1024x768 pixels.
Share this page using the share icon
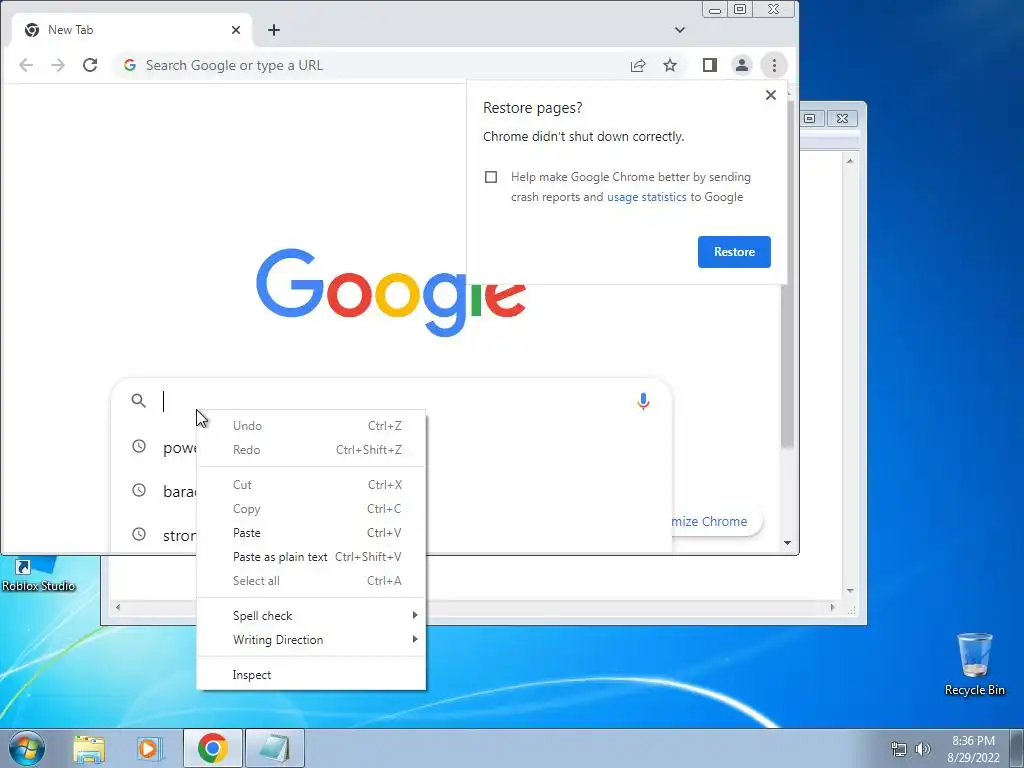tap(638, 65)
